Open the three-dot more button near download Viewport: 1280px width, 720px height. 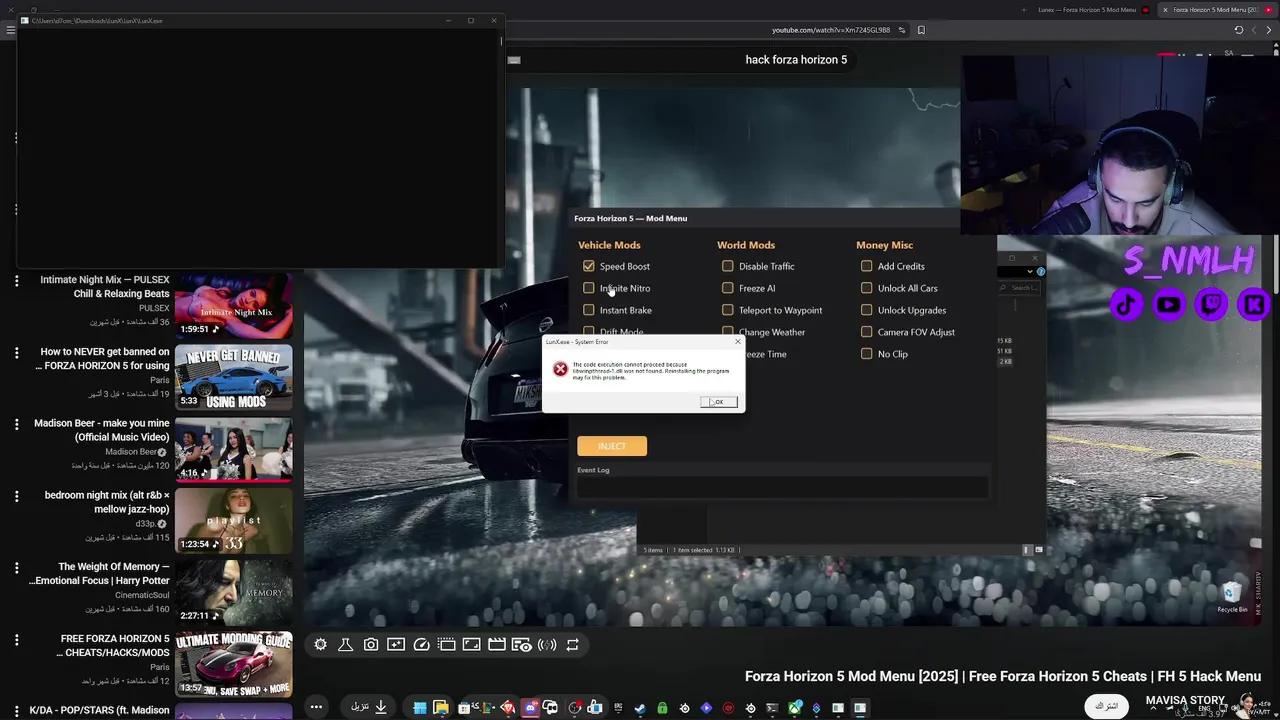[x=316, y=707]
